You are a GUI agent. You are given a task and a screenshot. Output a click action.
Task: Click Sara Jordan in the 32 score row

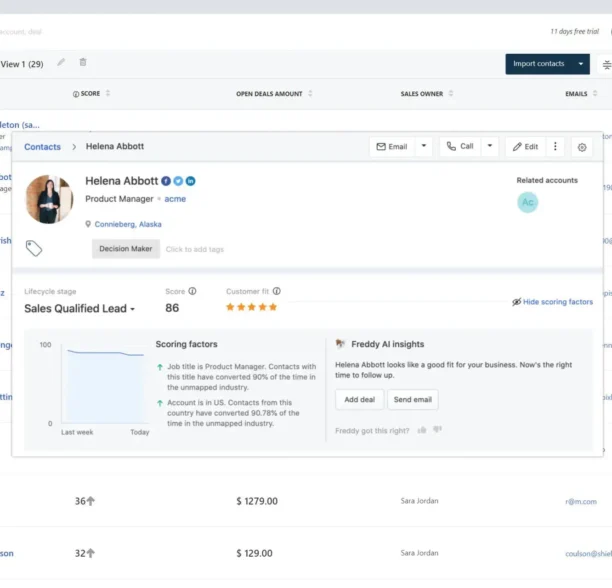(419, 553)
